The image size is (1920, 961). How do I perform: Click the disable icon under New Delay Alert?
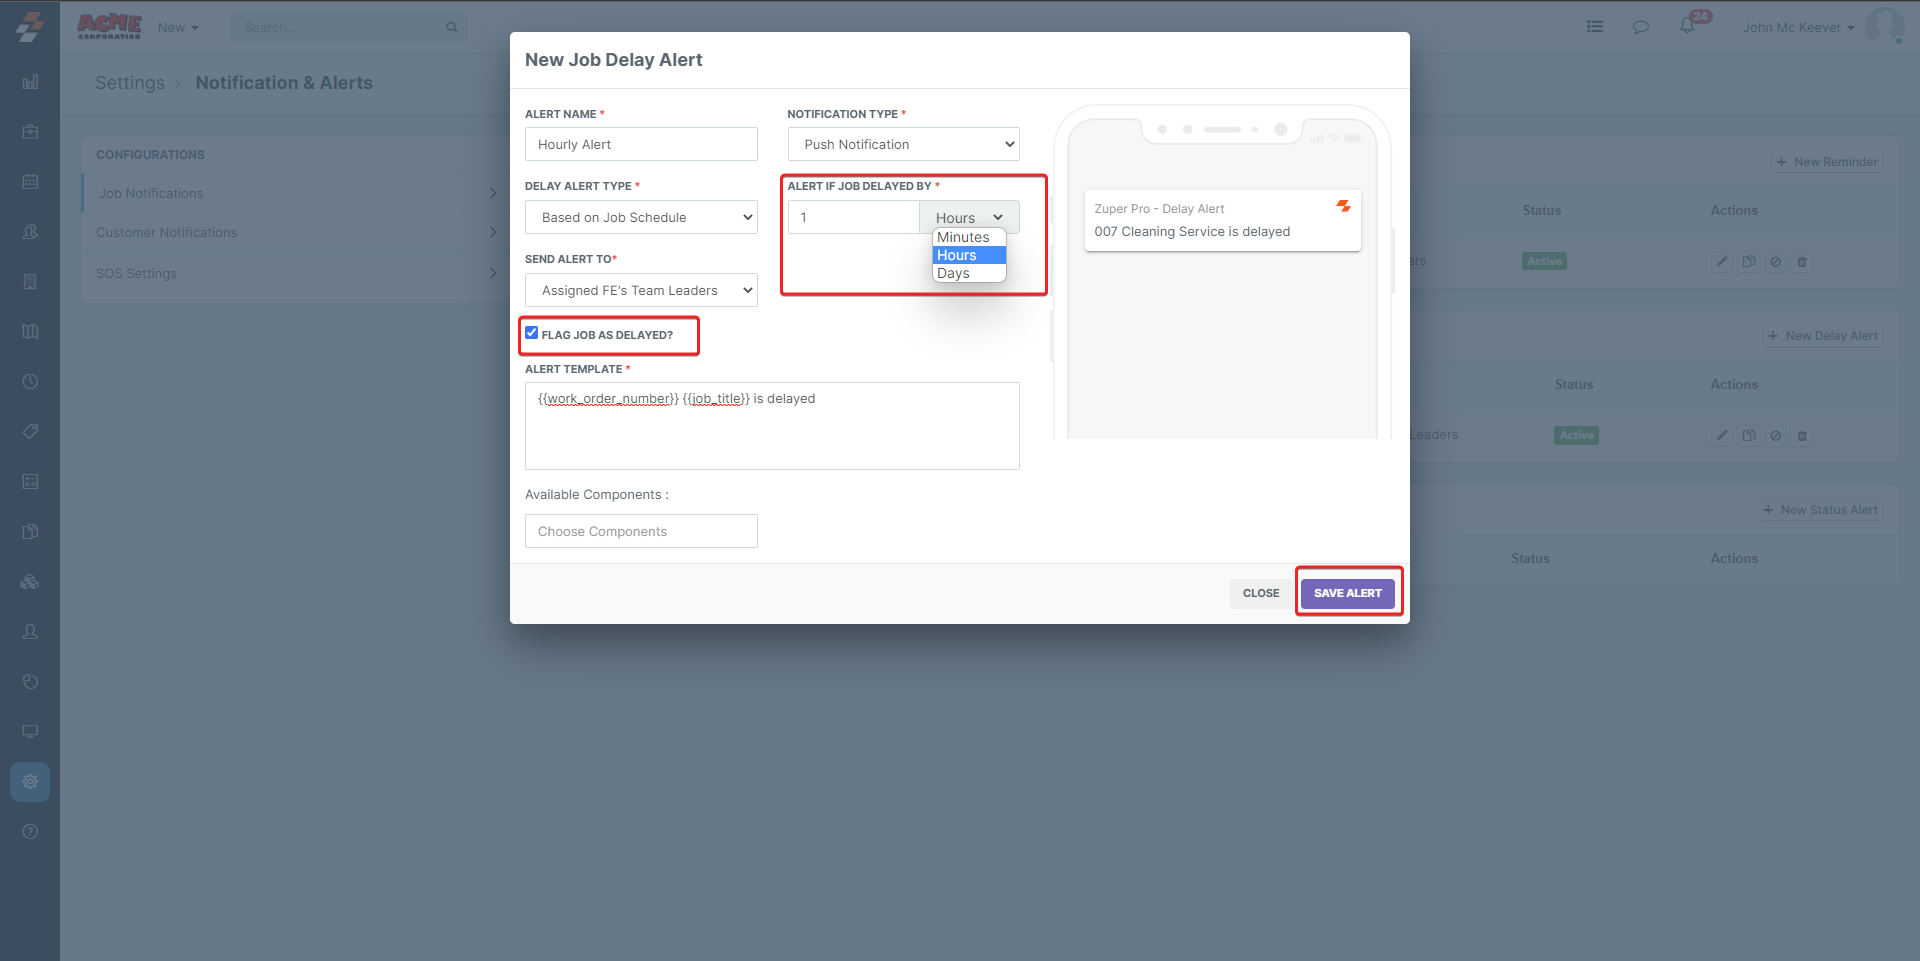coord(1776,436)
